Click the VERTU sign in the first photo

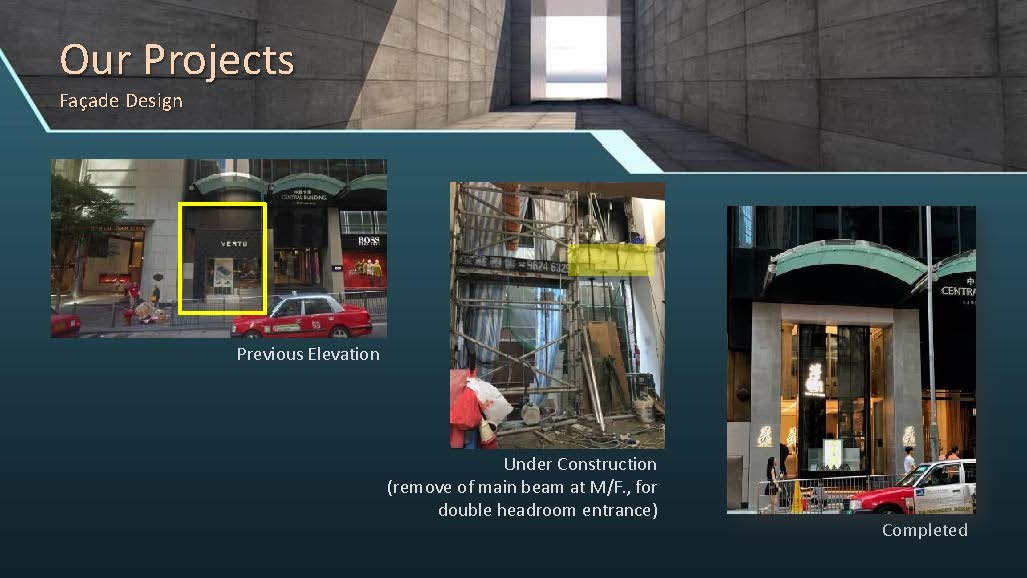(234, 243)
